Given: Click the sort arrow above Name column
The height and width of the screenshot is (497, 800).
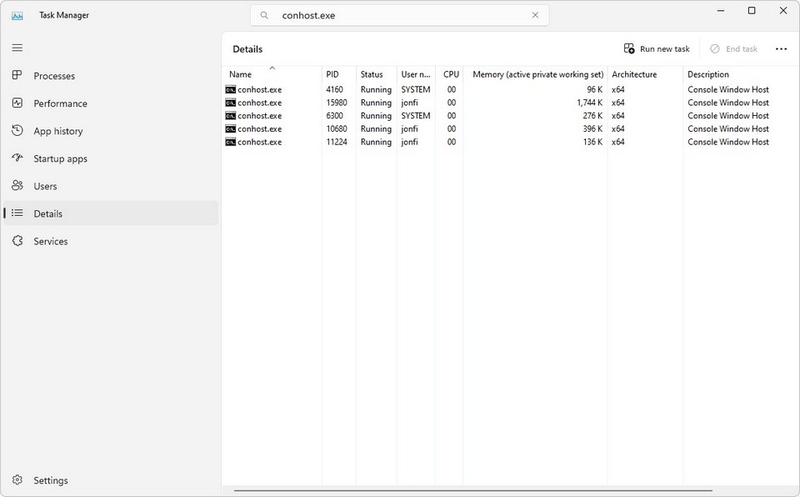Looking at the screenshot, I should tap(272, 67).
